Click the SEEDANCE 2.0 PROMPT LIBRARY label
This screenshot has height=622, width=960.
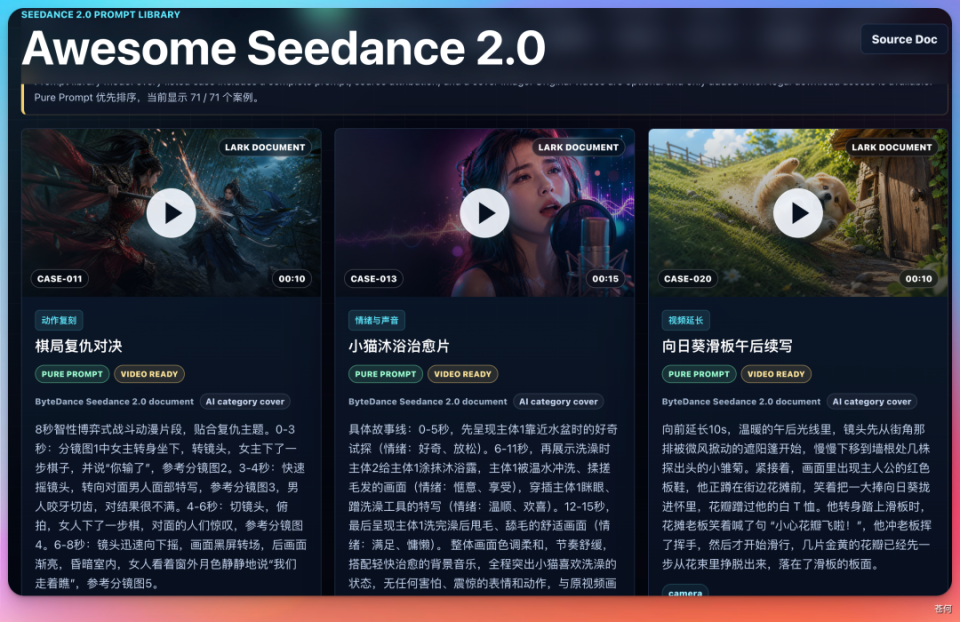(101, 14)
